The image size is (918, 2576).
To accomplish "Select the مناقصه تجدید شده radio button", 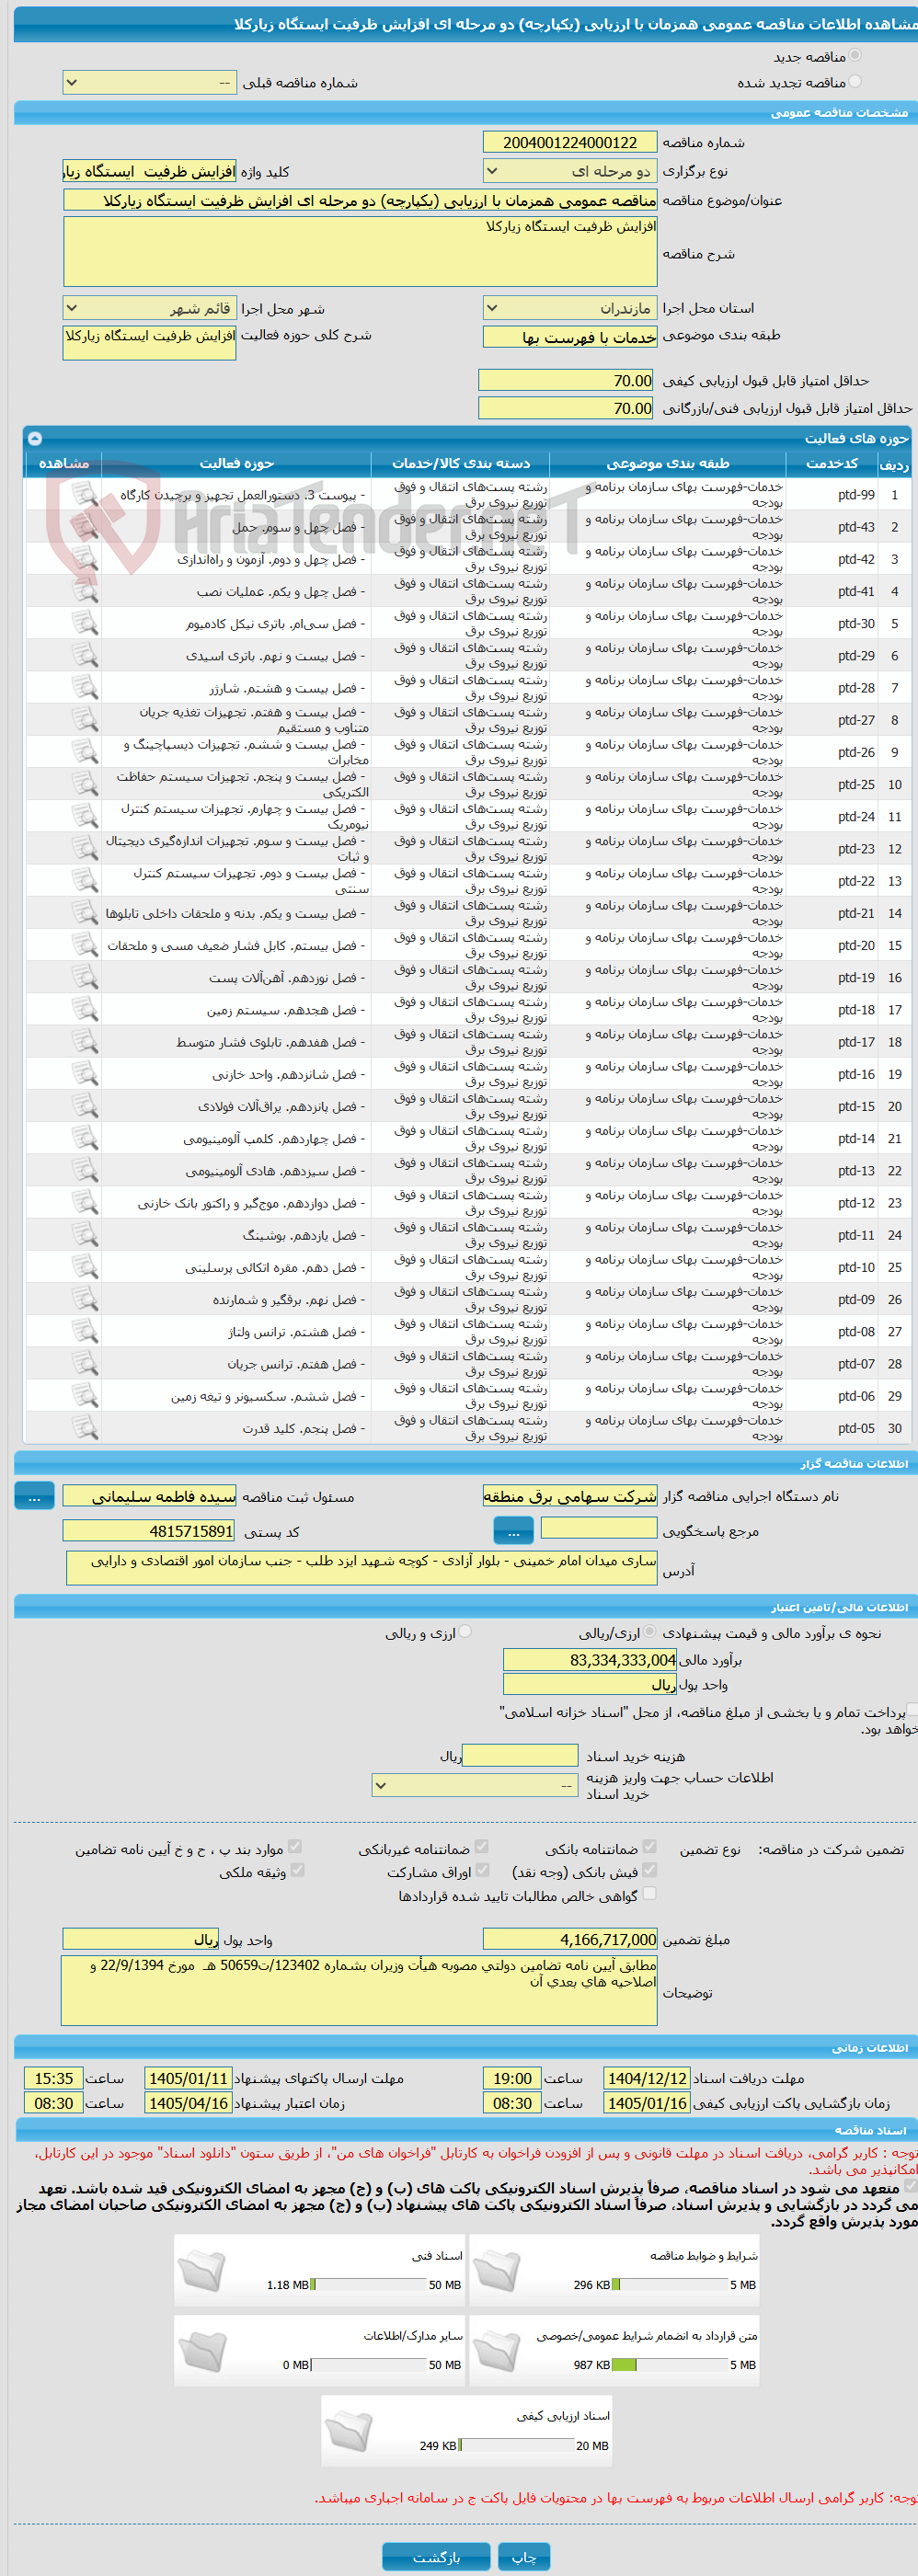I will [x=855, y=82].
